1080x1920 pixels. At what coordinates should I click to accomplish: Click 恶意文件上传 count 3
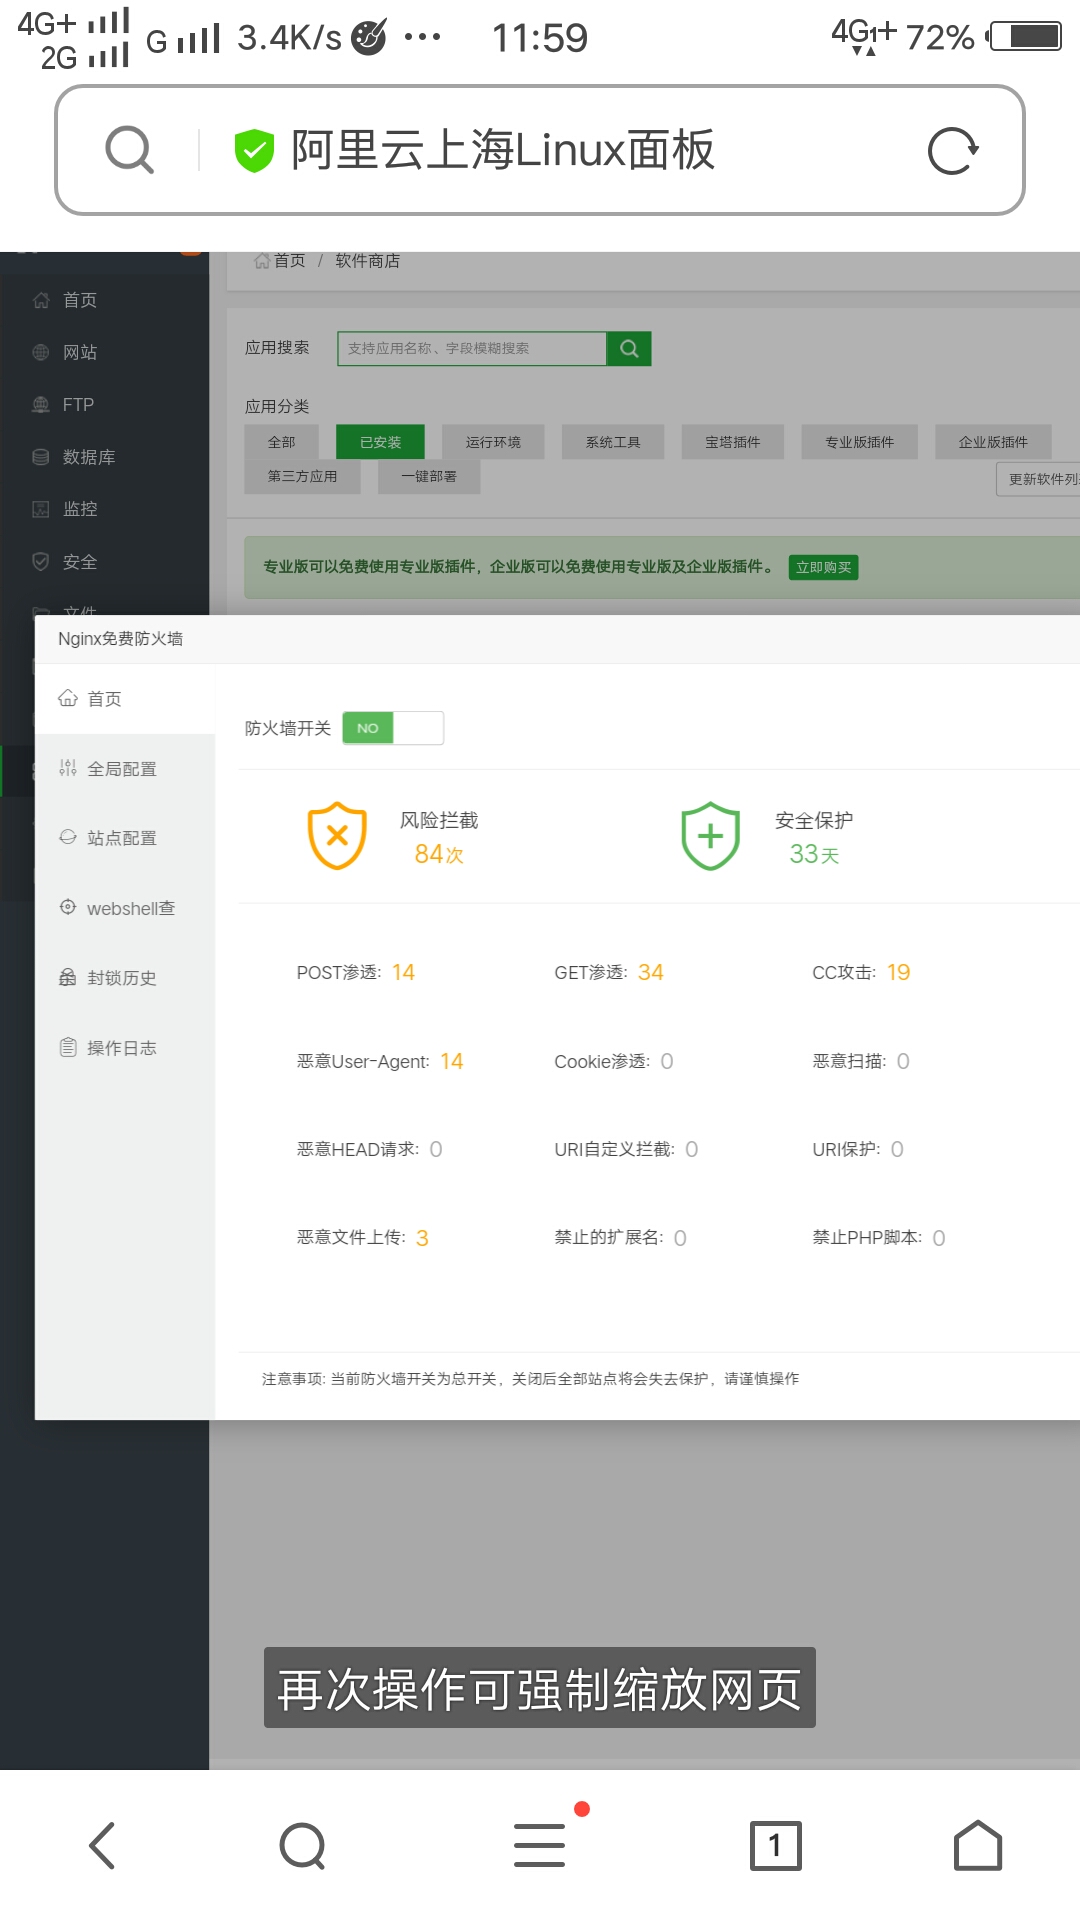[422, 1238]
